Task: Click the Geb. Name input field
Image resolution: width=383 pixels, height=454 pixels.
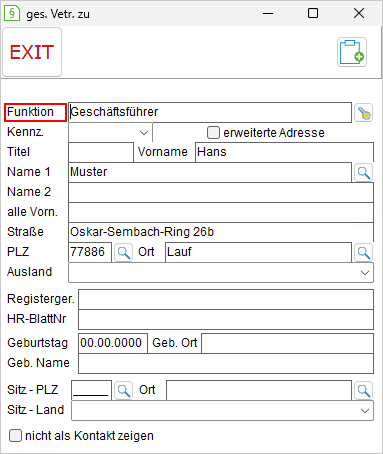Action: pyautogui.click(x=226, y=363)
